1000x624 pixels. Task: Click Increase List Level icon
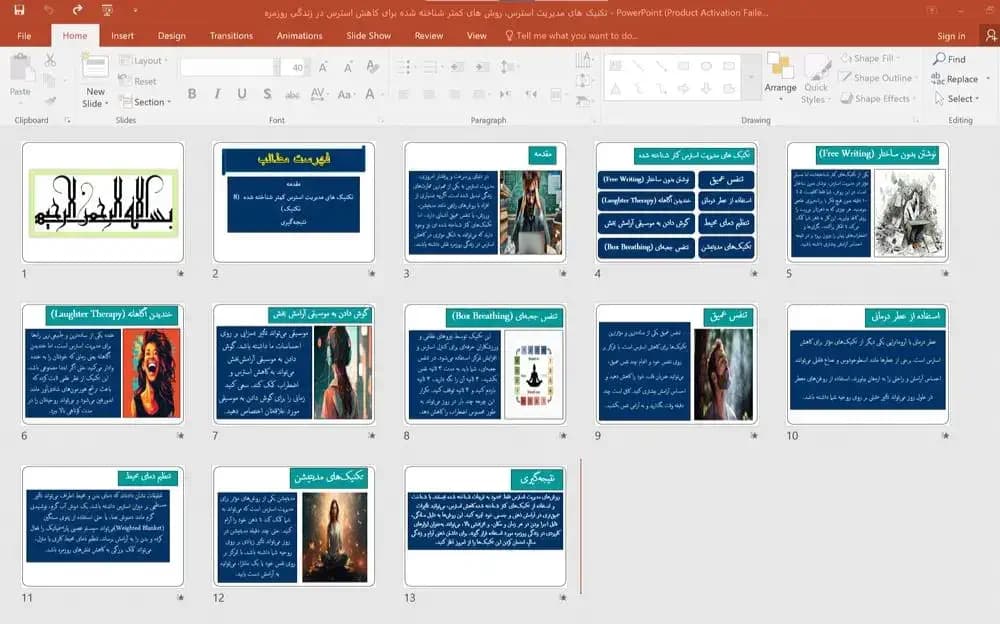tap(482, 66)
